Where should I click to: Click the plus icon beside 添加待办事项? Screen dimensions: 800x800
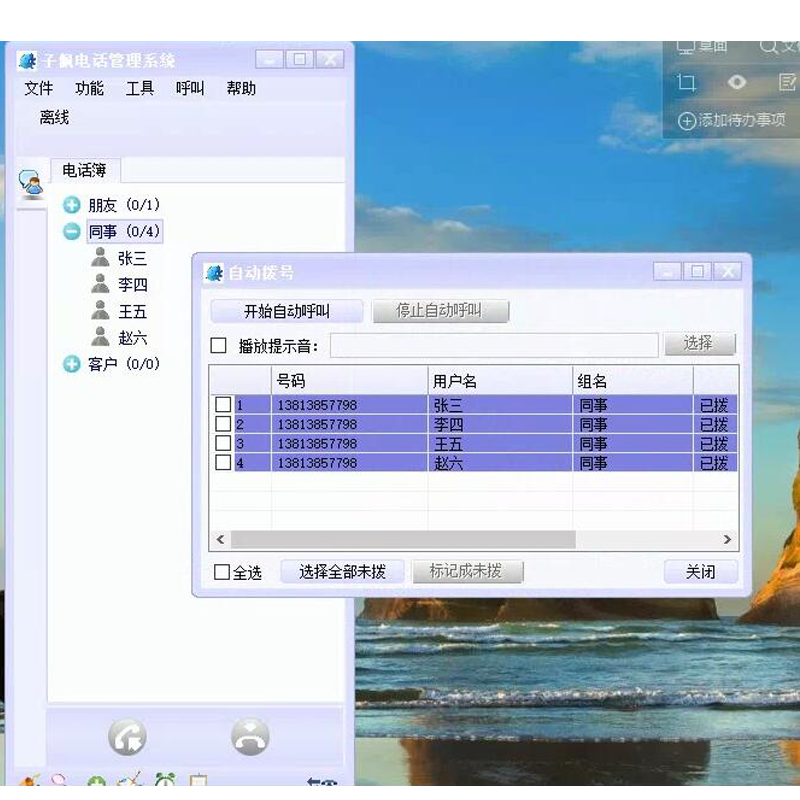click(687, 121)
